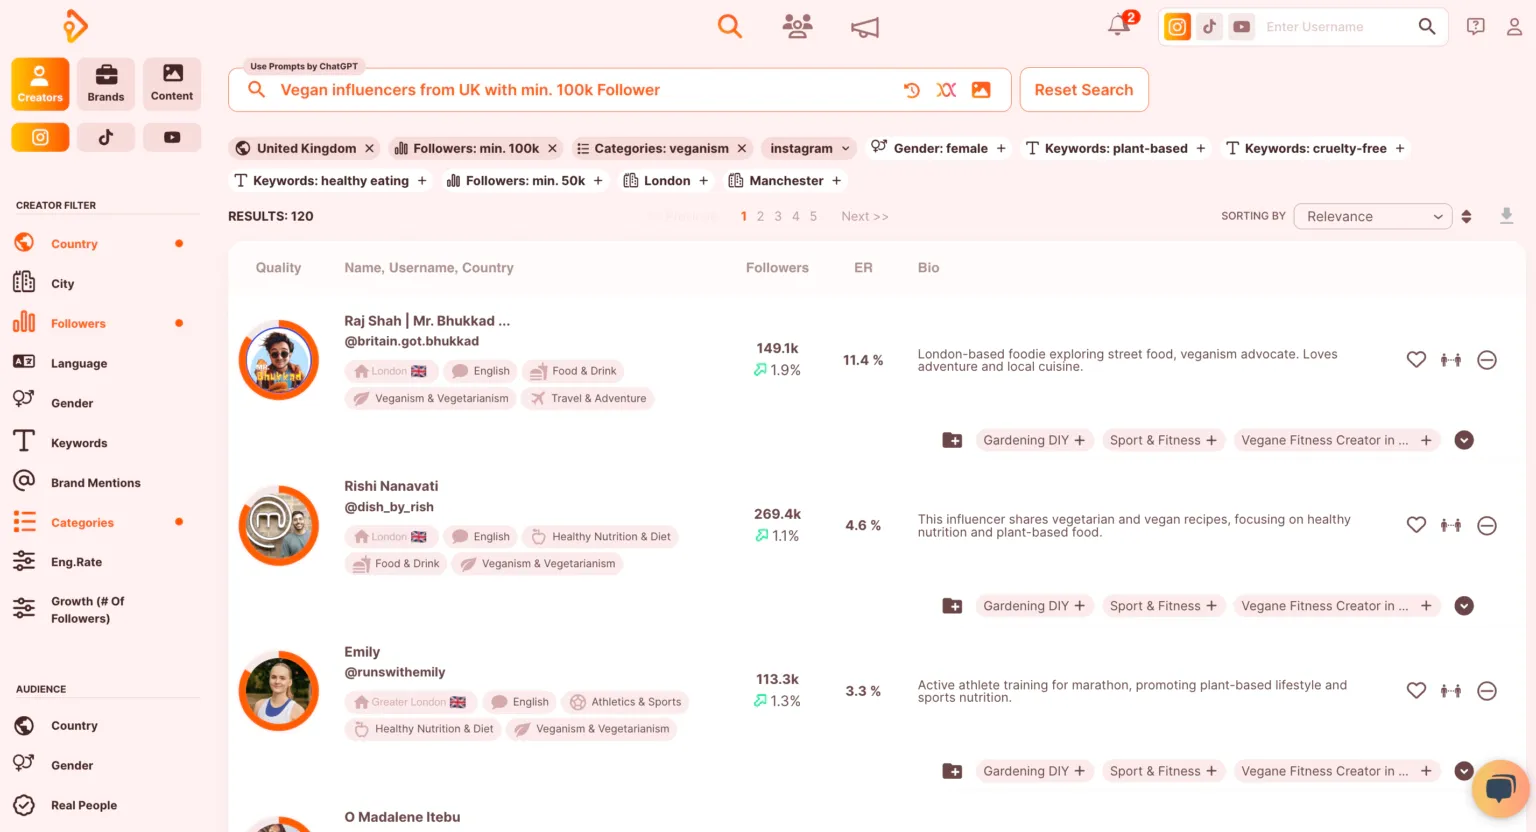Screen dimensions: 1536x832
Task: Open the audience group icon in top navigation
Action: coord(797,26)
